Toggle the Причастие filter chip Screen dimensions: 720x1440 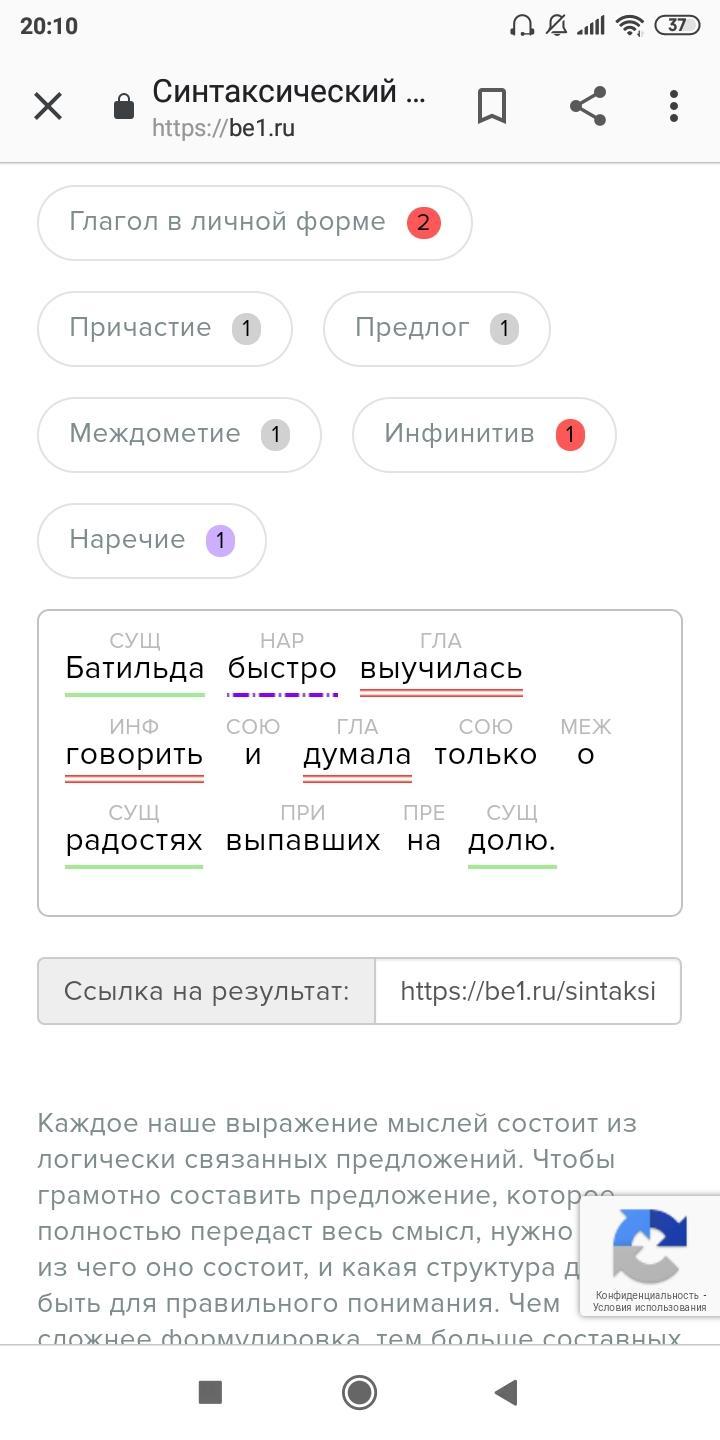click(165, 328)
